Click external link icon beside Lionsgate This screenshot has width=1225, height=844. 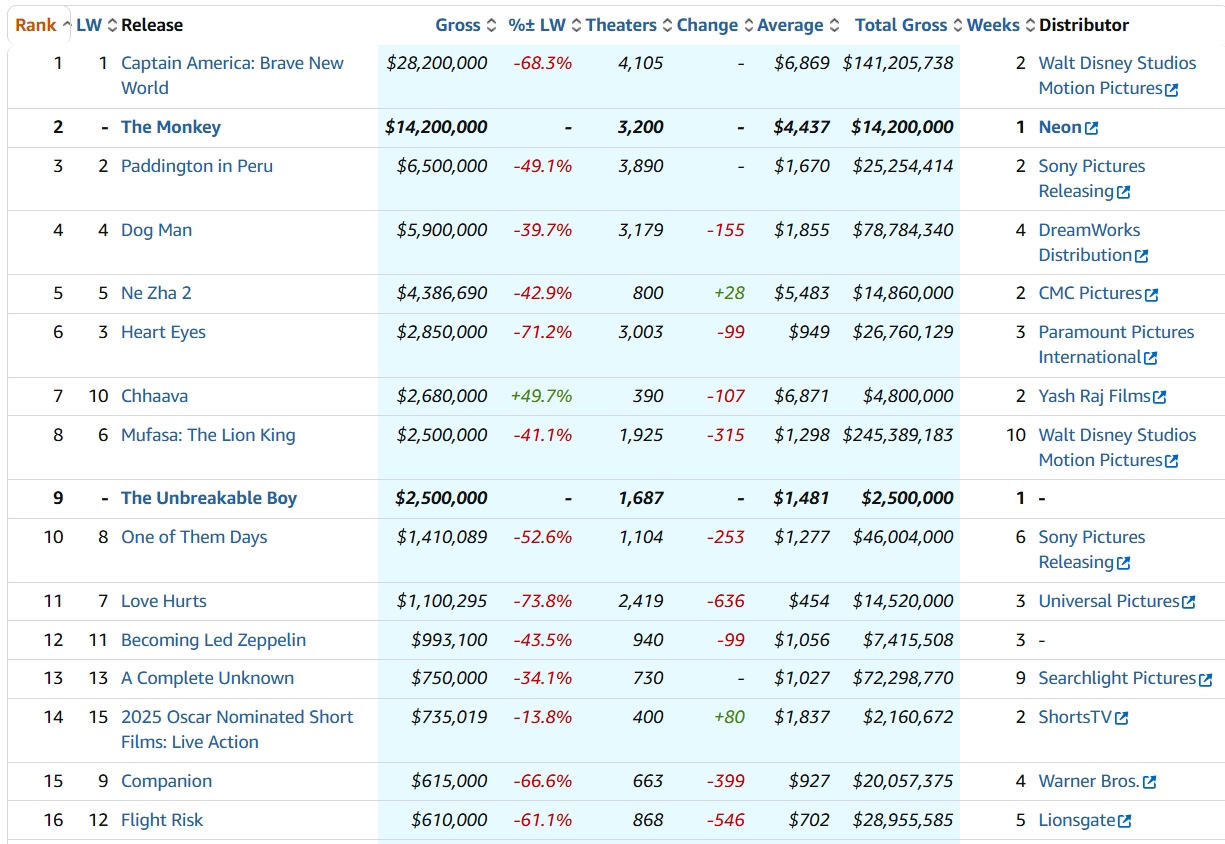click(1125, 821)
